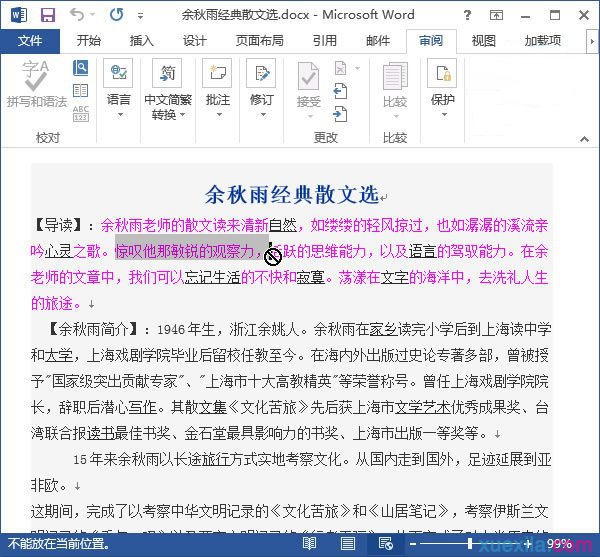Click the Save icon in quick access toolbar
600x557 pixels.
pos(48,15)
